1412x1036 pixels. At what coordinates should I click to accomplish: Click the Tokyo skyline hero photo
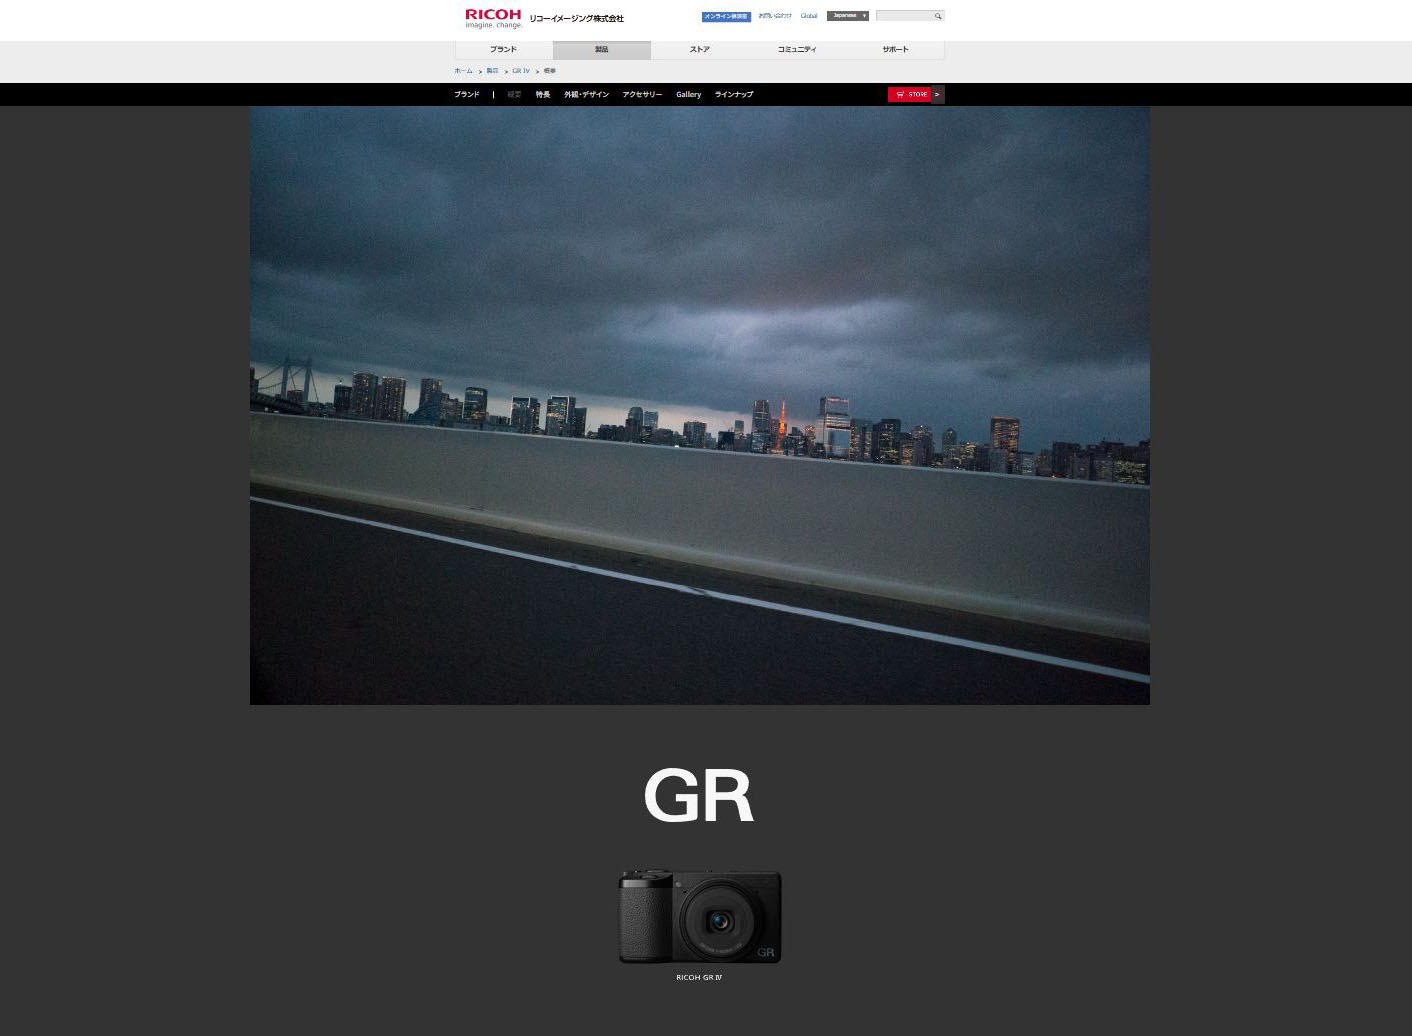pyautogui.click(x=700, y=405)
